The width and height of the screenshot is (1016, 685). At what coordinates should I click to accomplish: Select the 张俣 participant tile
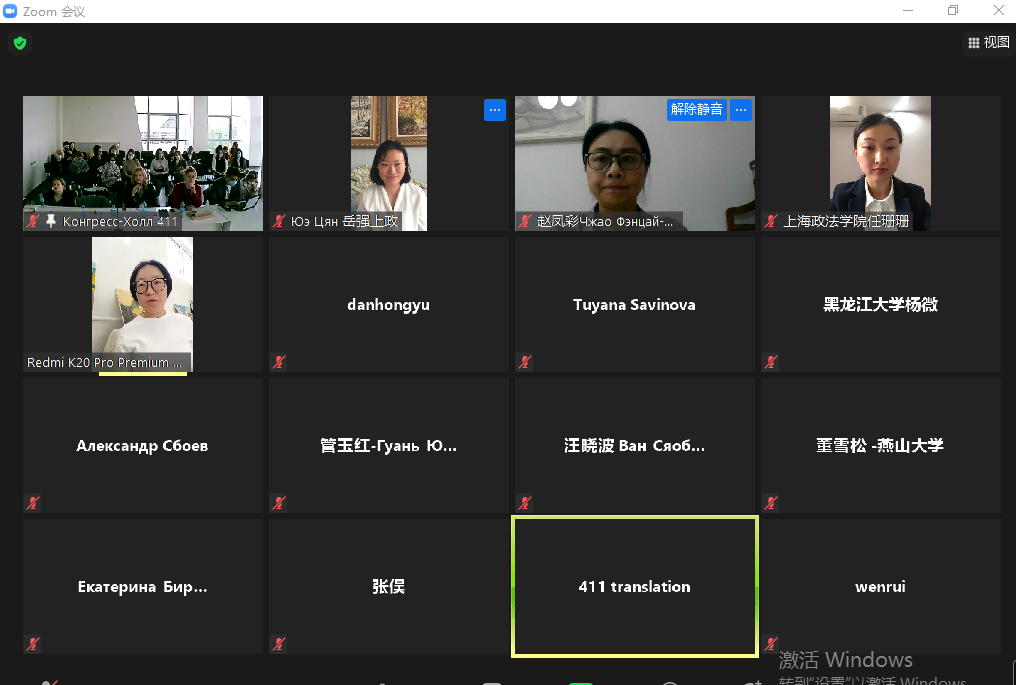388,587
